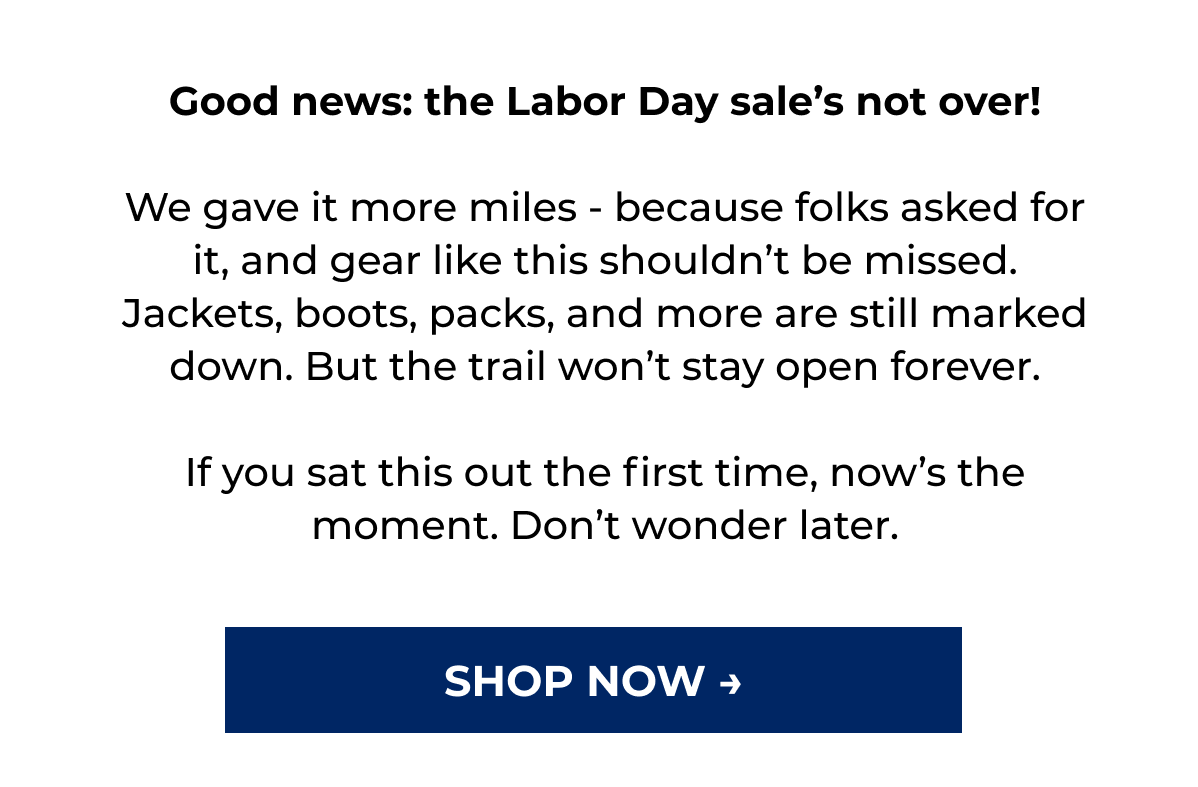1198x787 pixels.
Task: Select the blue rectangular button graphic
Action: [594, 680]
